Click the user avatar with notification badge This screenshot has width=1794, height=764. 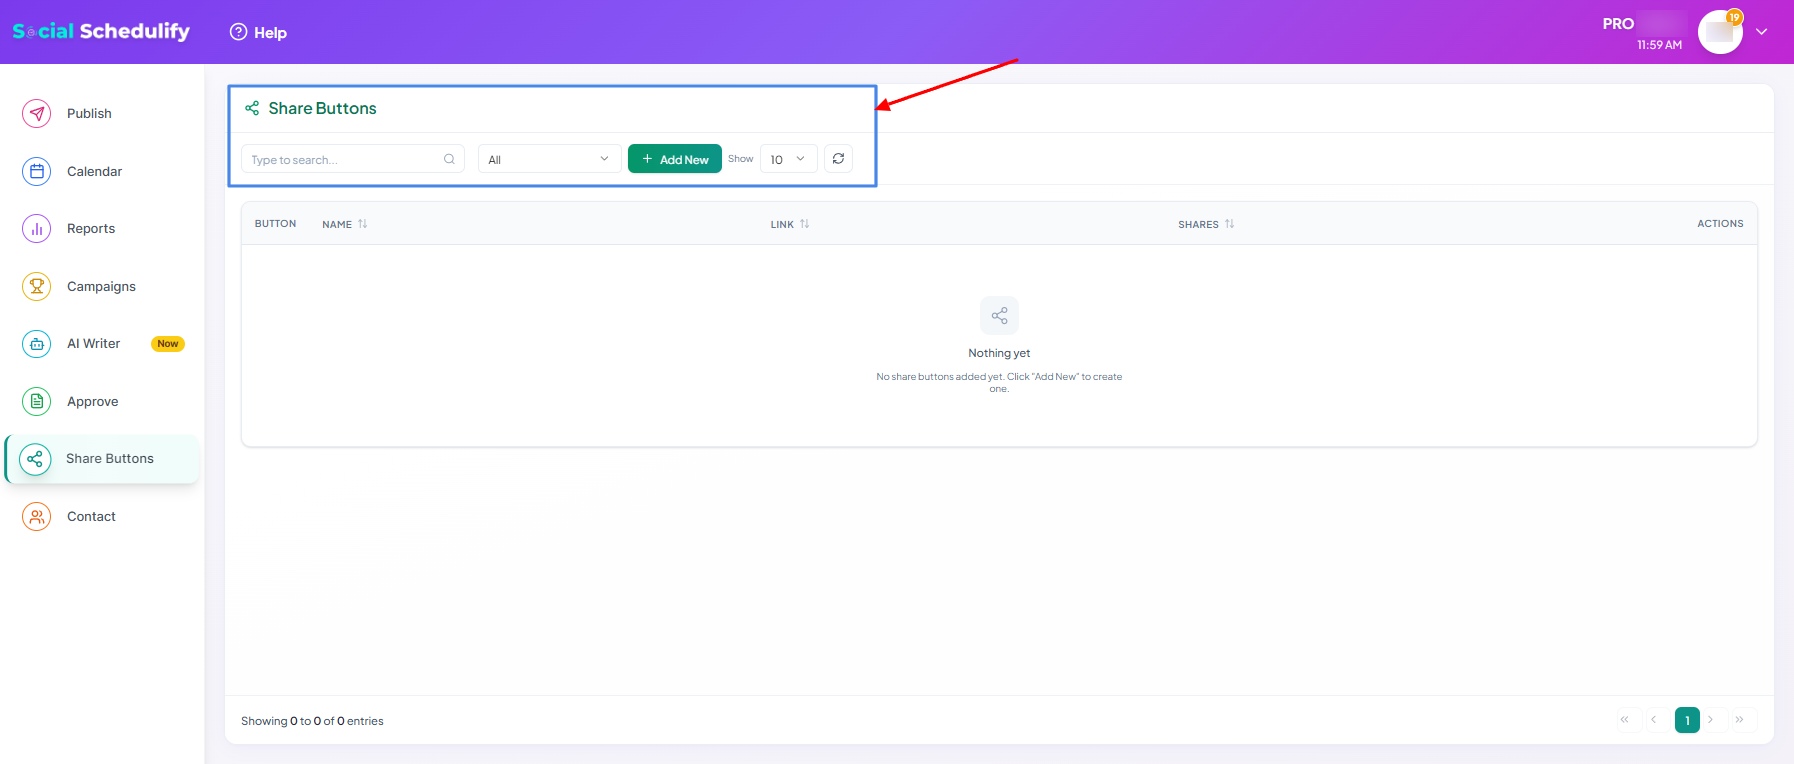click(1720, 32)
